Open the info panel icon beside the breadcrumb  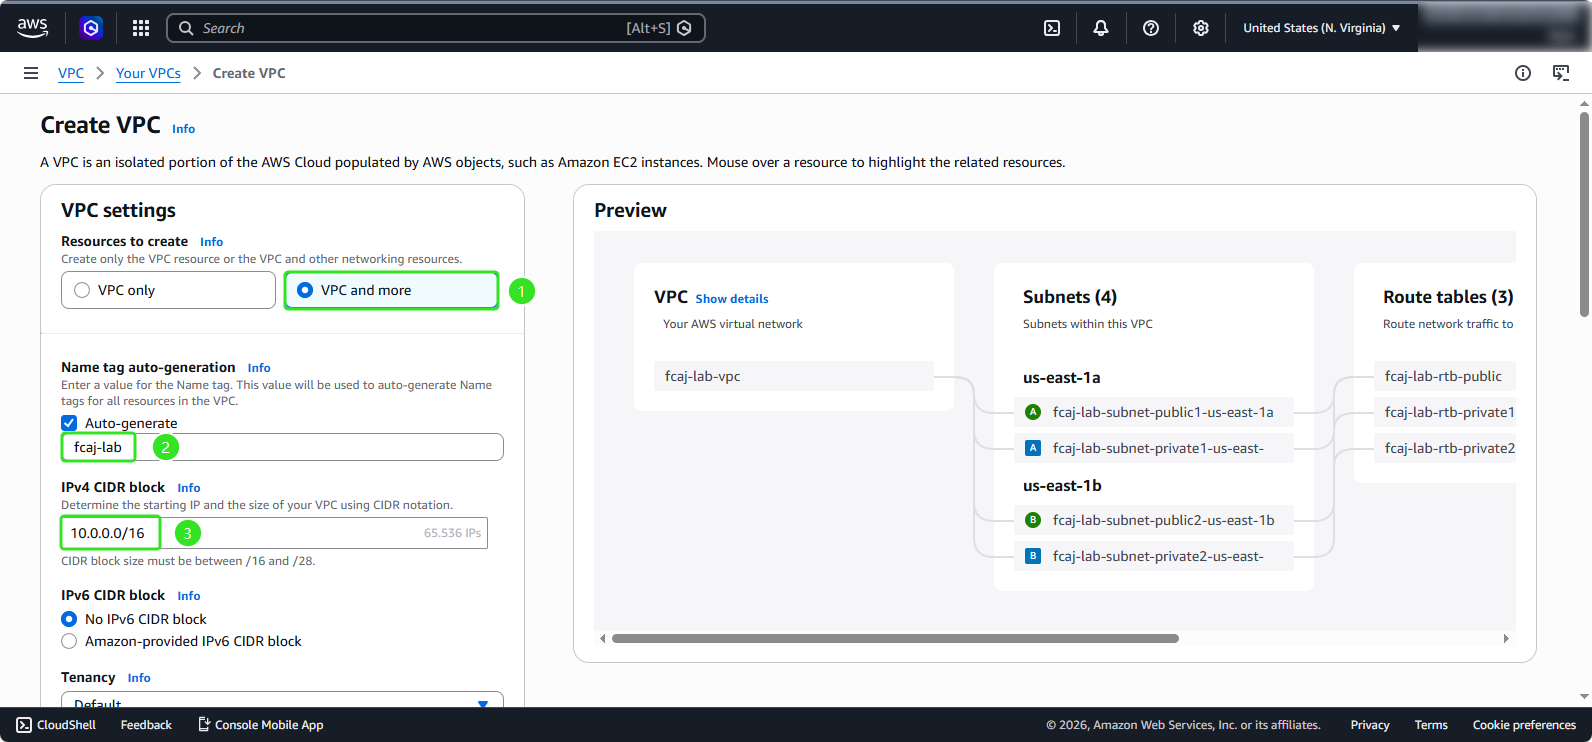click(x=1523, y=73)
